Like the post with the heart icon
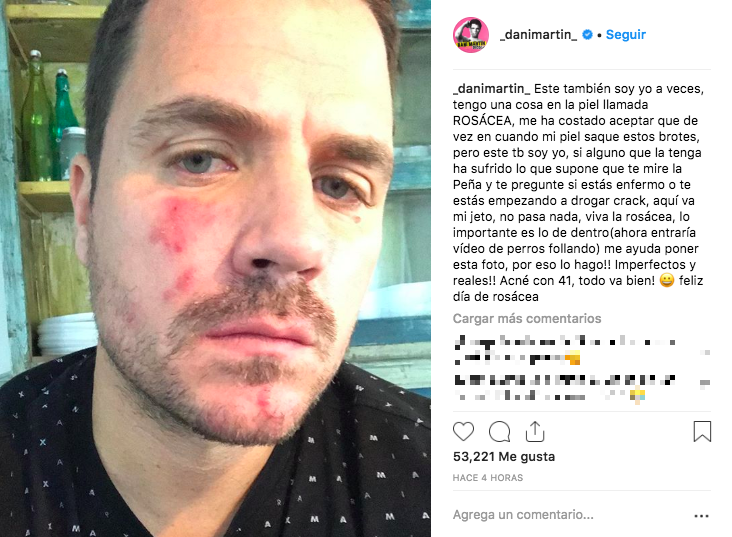This screenshot has height=537, width=732. (463, 431)
